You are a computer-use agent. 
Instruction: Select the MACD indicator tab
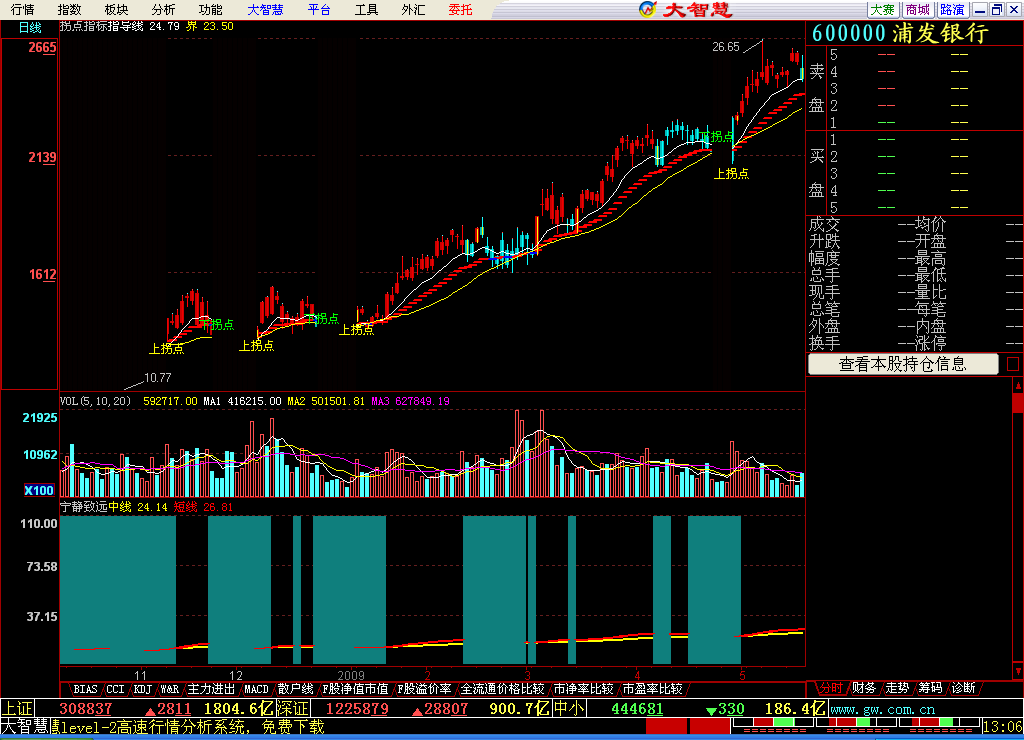tap(256, 689)
